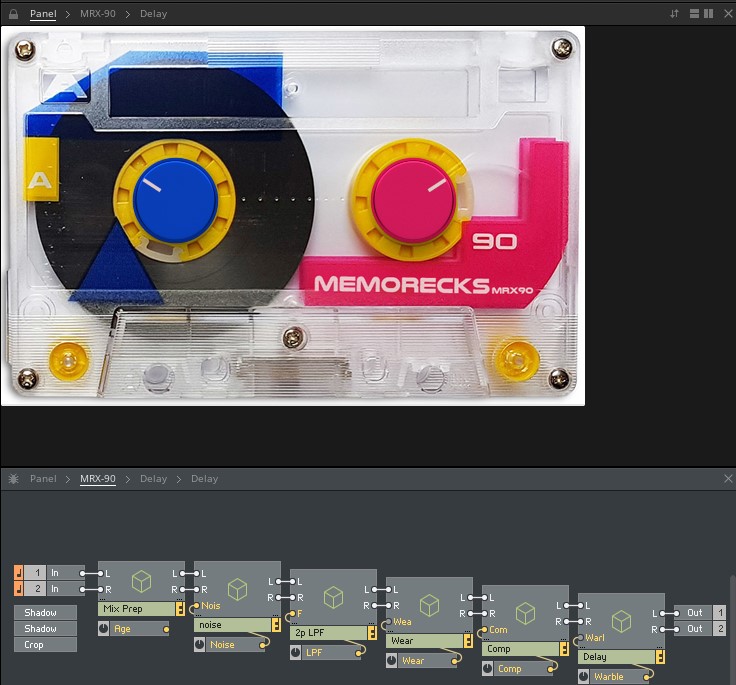Screen dimensions: 736x685
Task: Toggle the structure view pin icon
Action: coord(13,479)
